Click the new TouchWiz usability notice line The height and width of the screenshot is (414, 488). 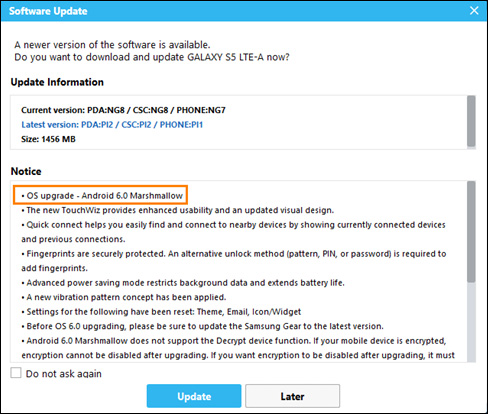tap(178, 210)
